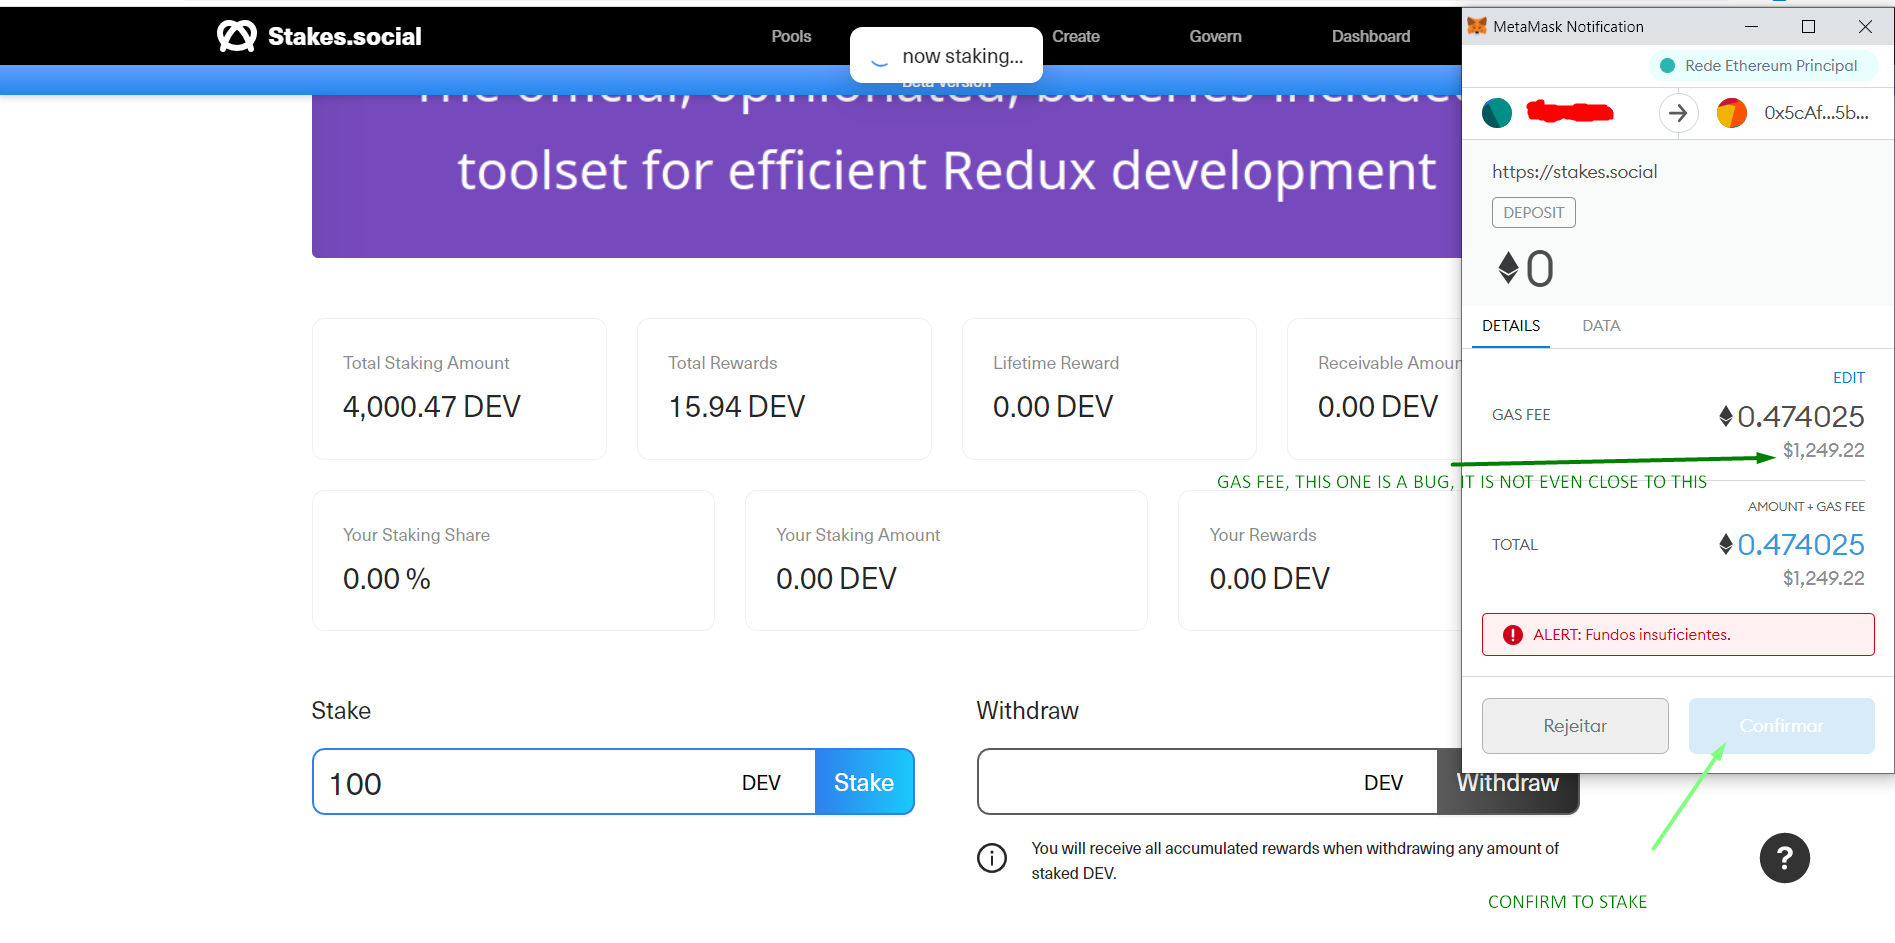
Task: Click the Receivable Amount 0.00 DEV value
Action: click(x=1377, y=407)
